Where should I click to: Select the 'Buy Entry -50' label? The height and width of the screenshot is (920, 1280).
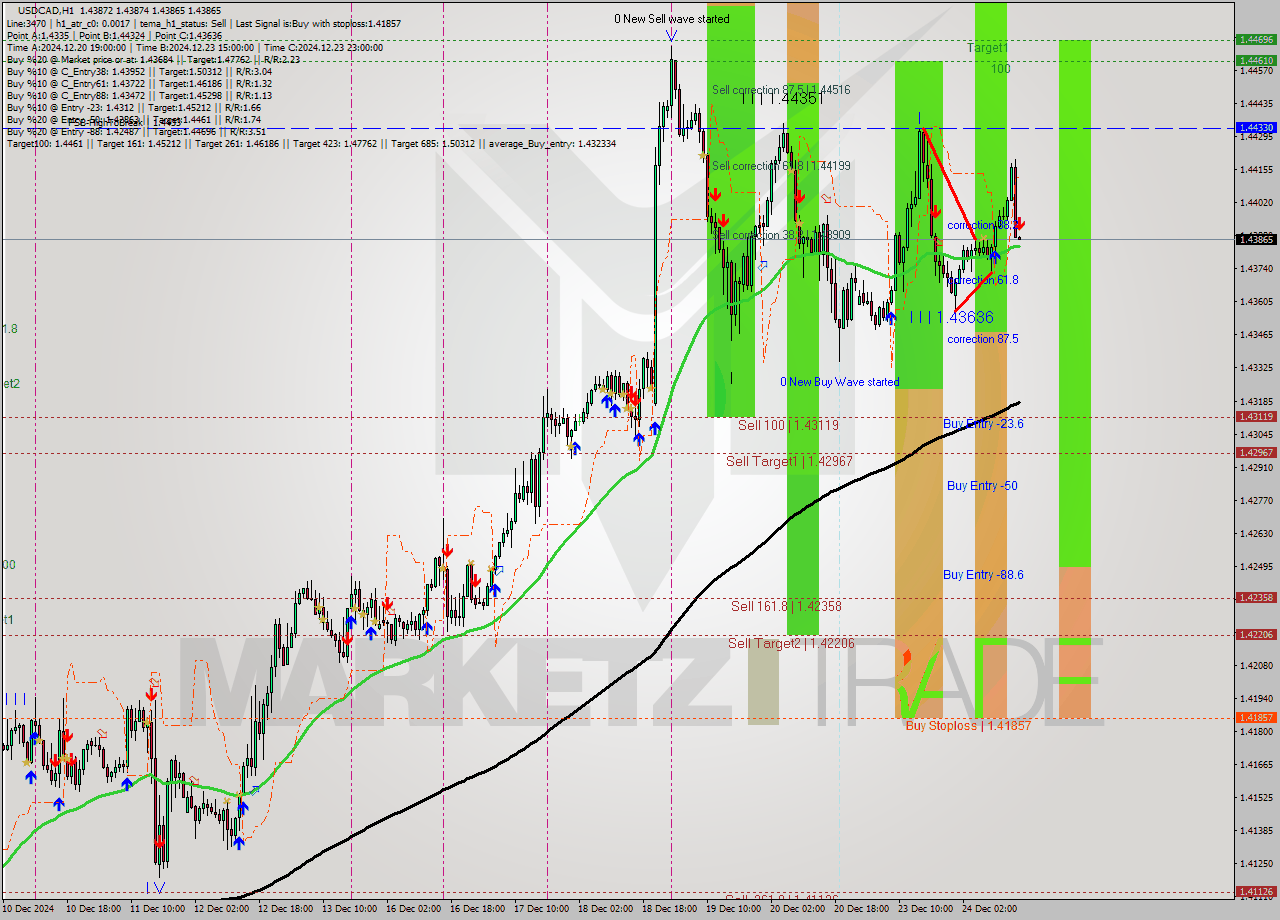[x=982, y=486]
